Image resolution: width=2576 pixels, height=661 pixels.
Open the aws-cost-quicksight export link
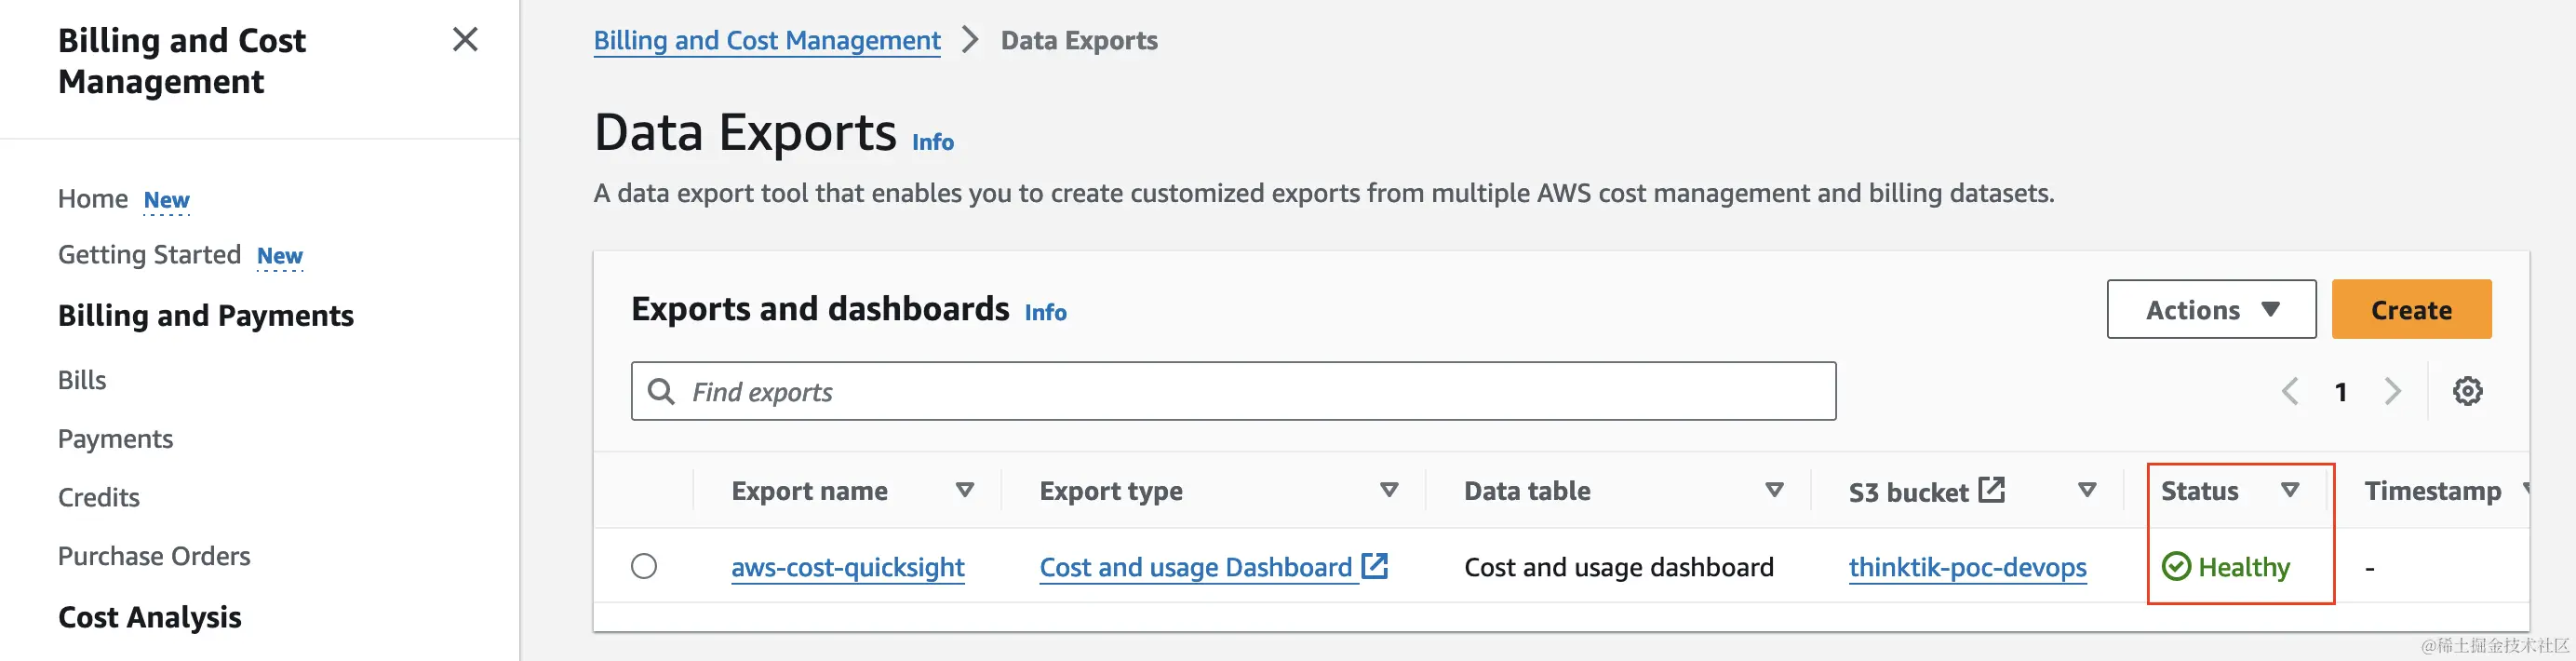click(x=848, y=568)
